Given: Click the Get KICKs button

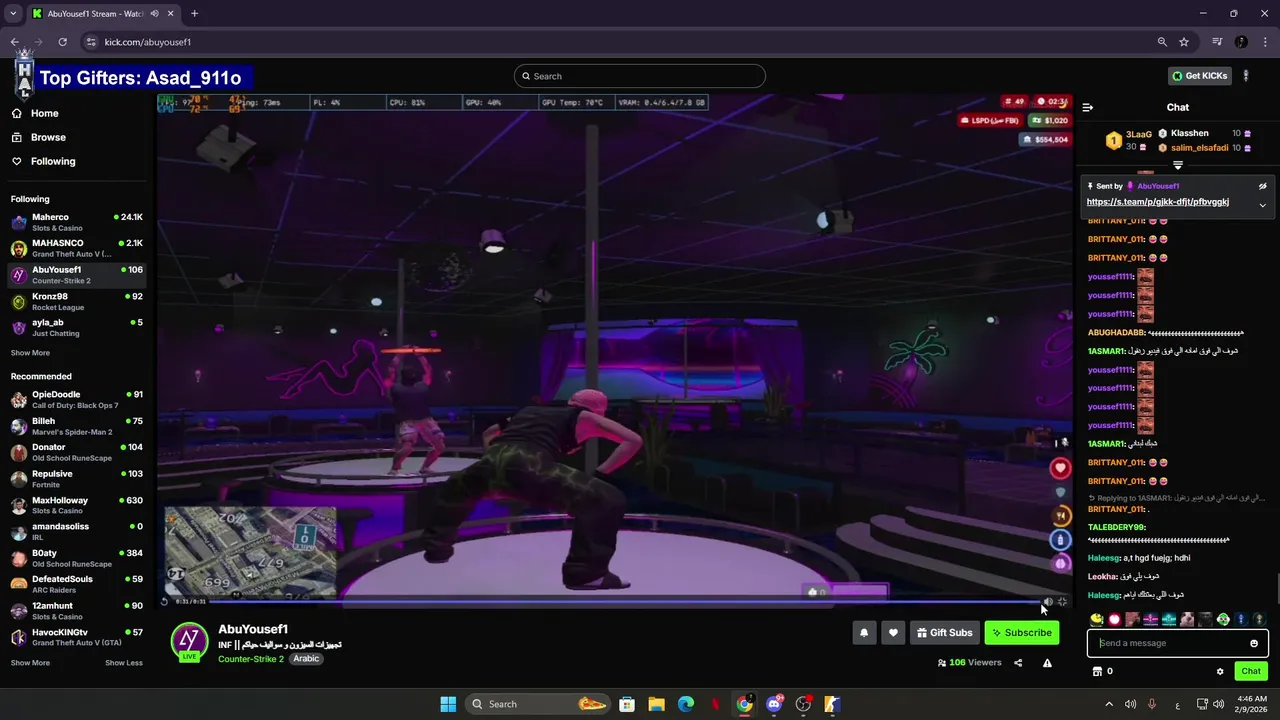Looking at the screenshot, I should pos(1199,76).
